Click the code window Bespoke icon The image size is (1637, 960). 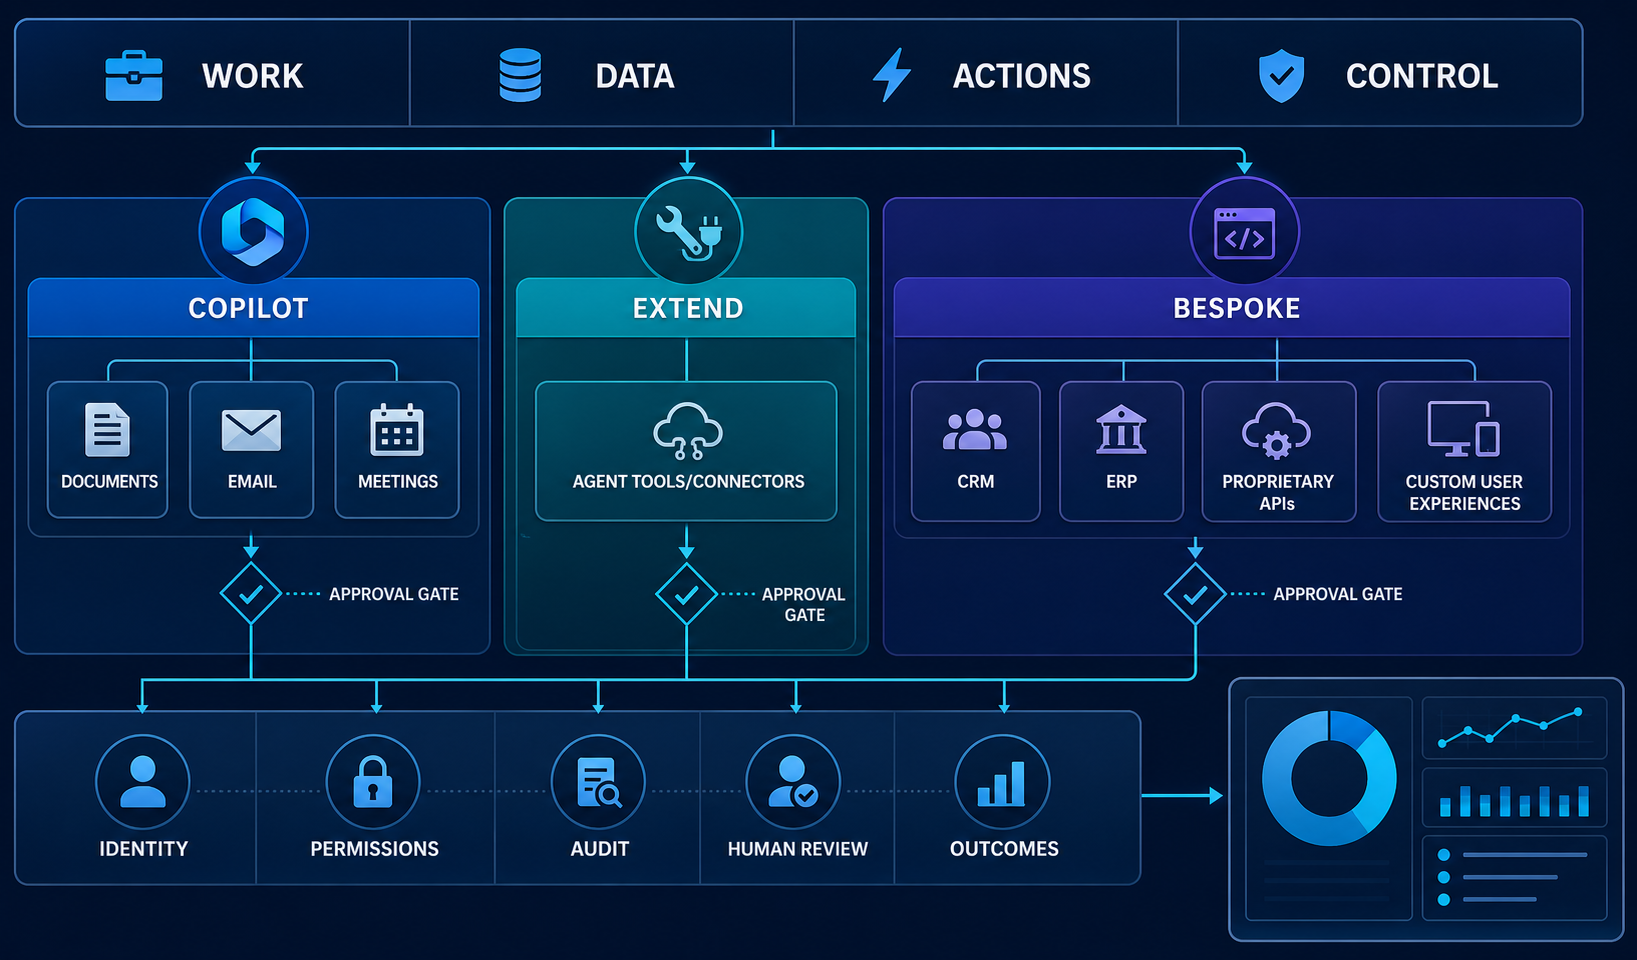click(1244, 232)
